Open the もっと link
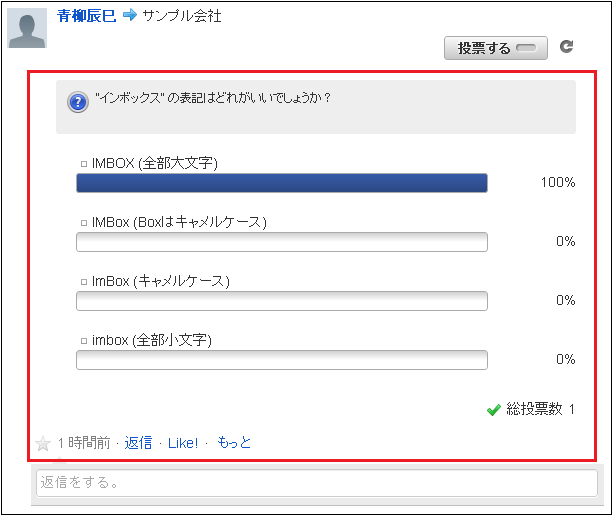Screen dimensions: 612x516 pyautogui.click(x=234, y=443)
